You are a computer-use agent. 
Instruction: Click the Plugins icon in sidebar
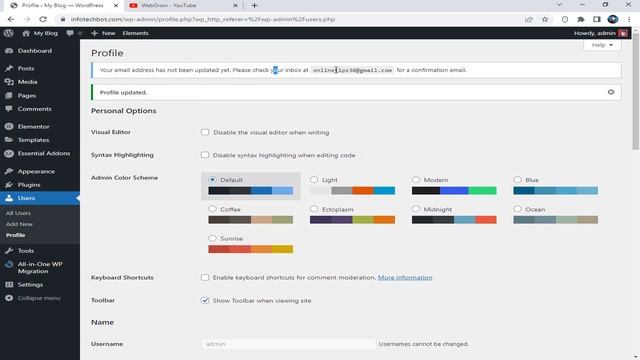point(9,184)
